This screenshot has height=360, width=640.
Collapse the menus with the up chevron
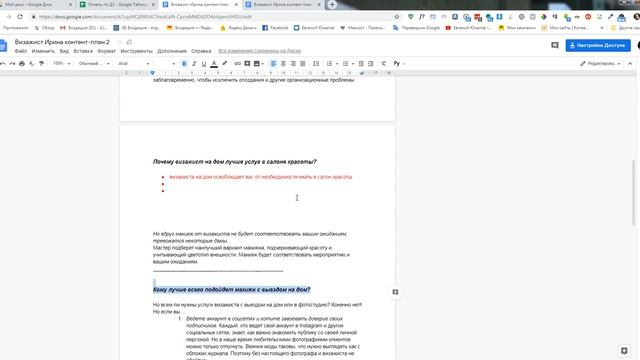point(630,64)
